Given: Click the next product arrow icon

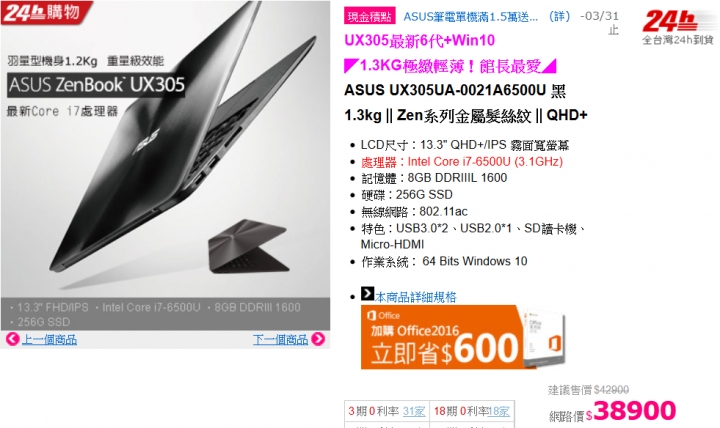Looking at the screenshot, I should [x=318, y=339].
